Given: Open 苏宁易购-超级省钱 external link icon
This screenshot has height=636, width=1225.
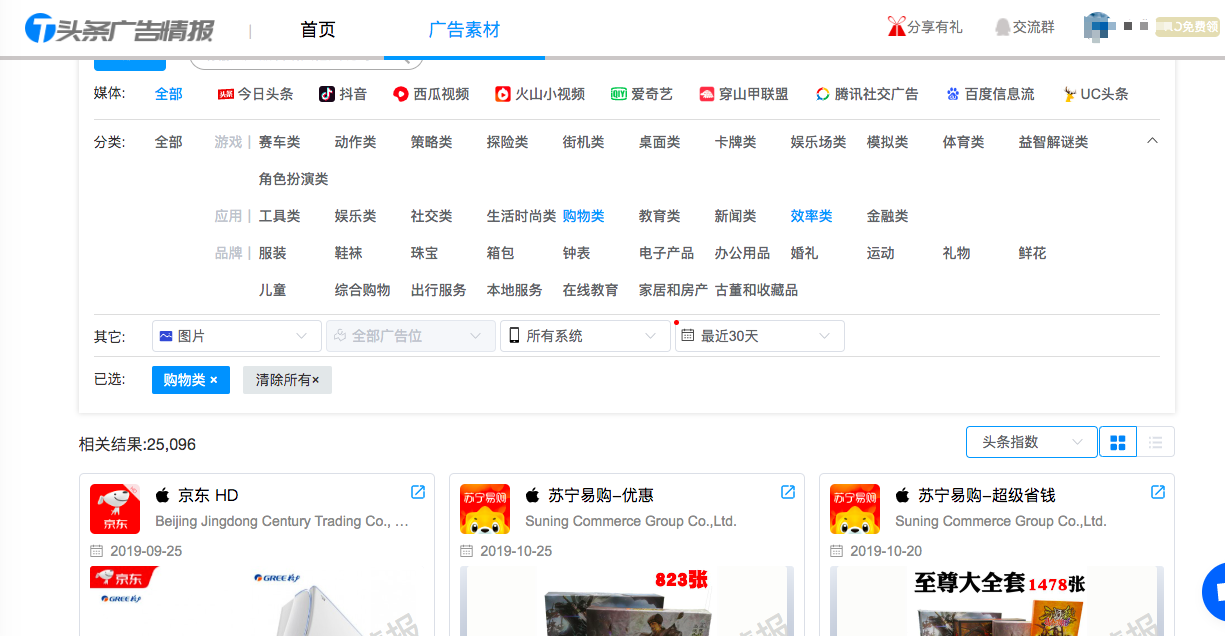Looking at the screenshot, I should click(x=1158, y=492).
